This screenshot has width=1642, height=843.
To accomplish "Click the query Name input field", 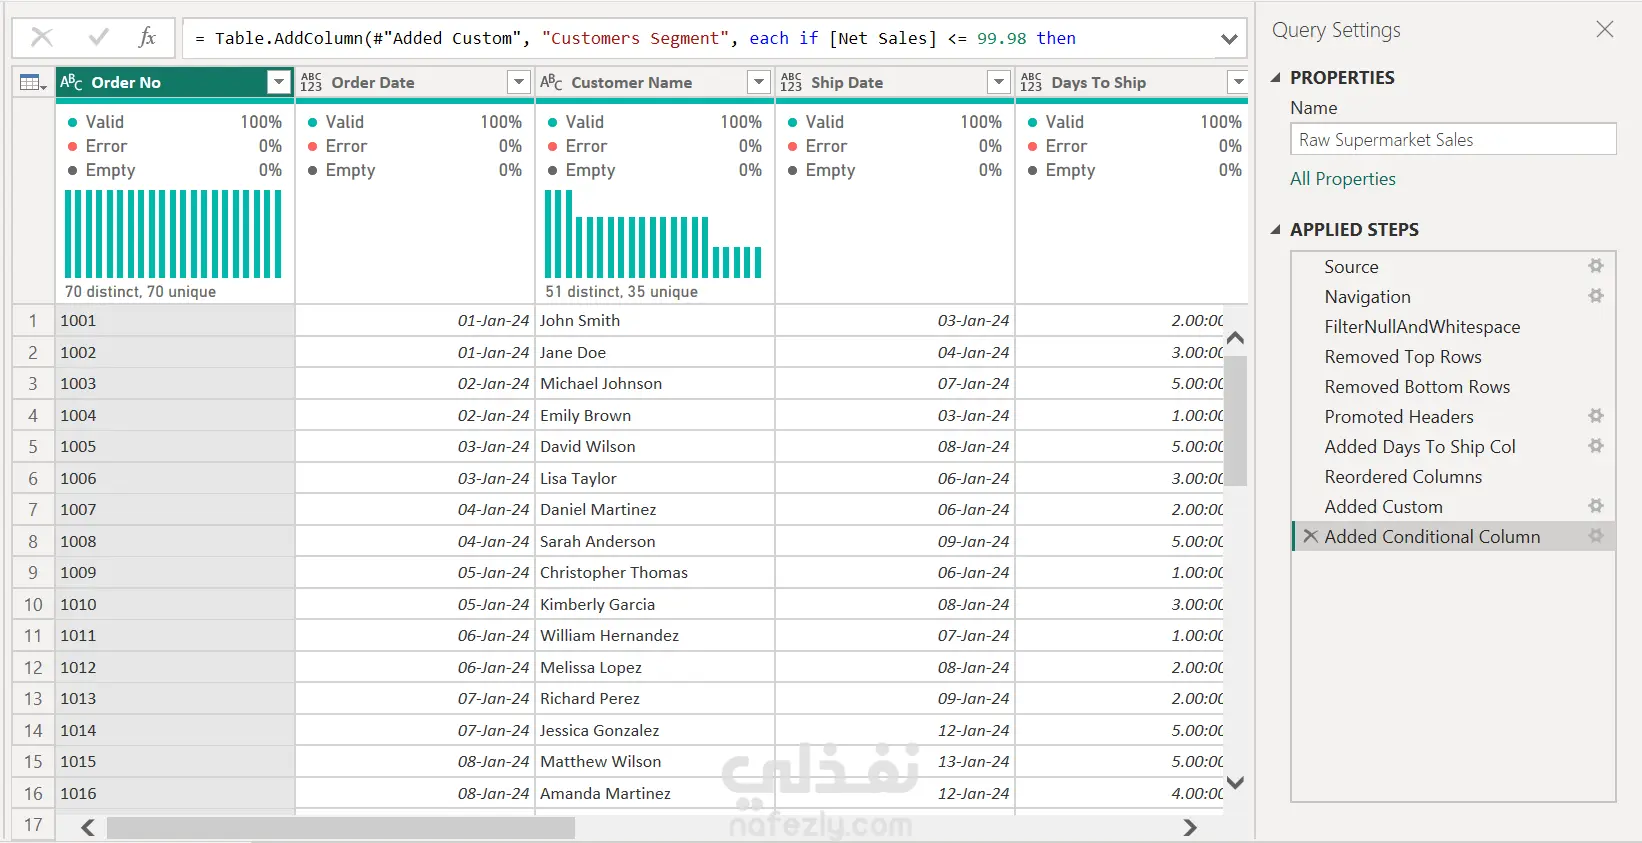I will 1453,139.
